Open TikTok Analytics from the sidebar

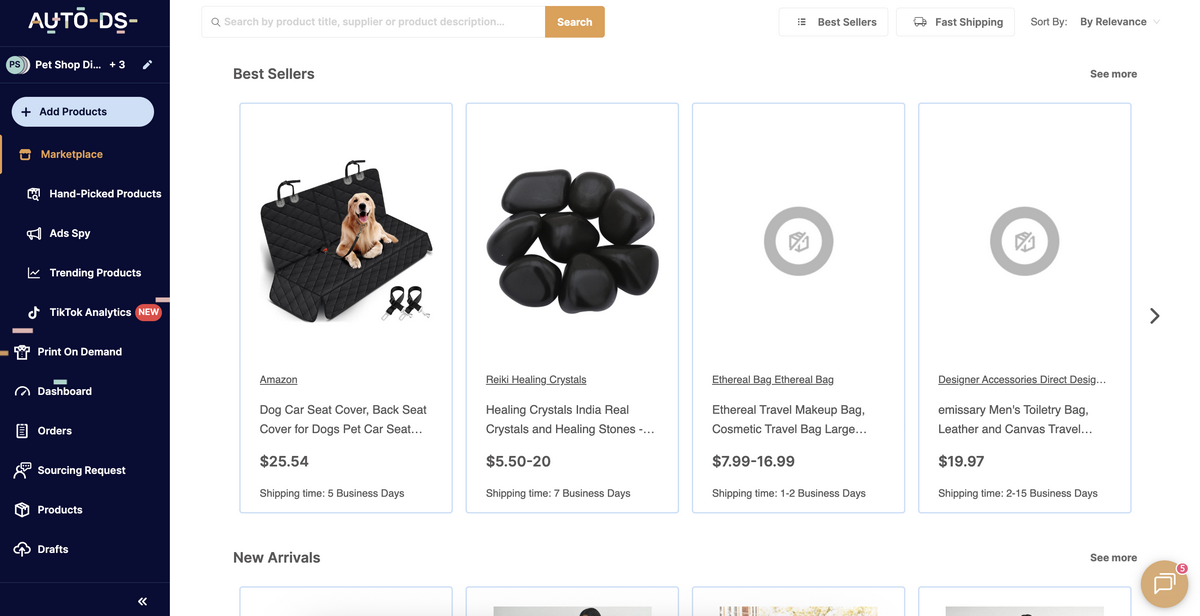[x=90, y=312]
